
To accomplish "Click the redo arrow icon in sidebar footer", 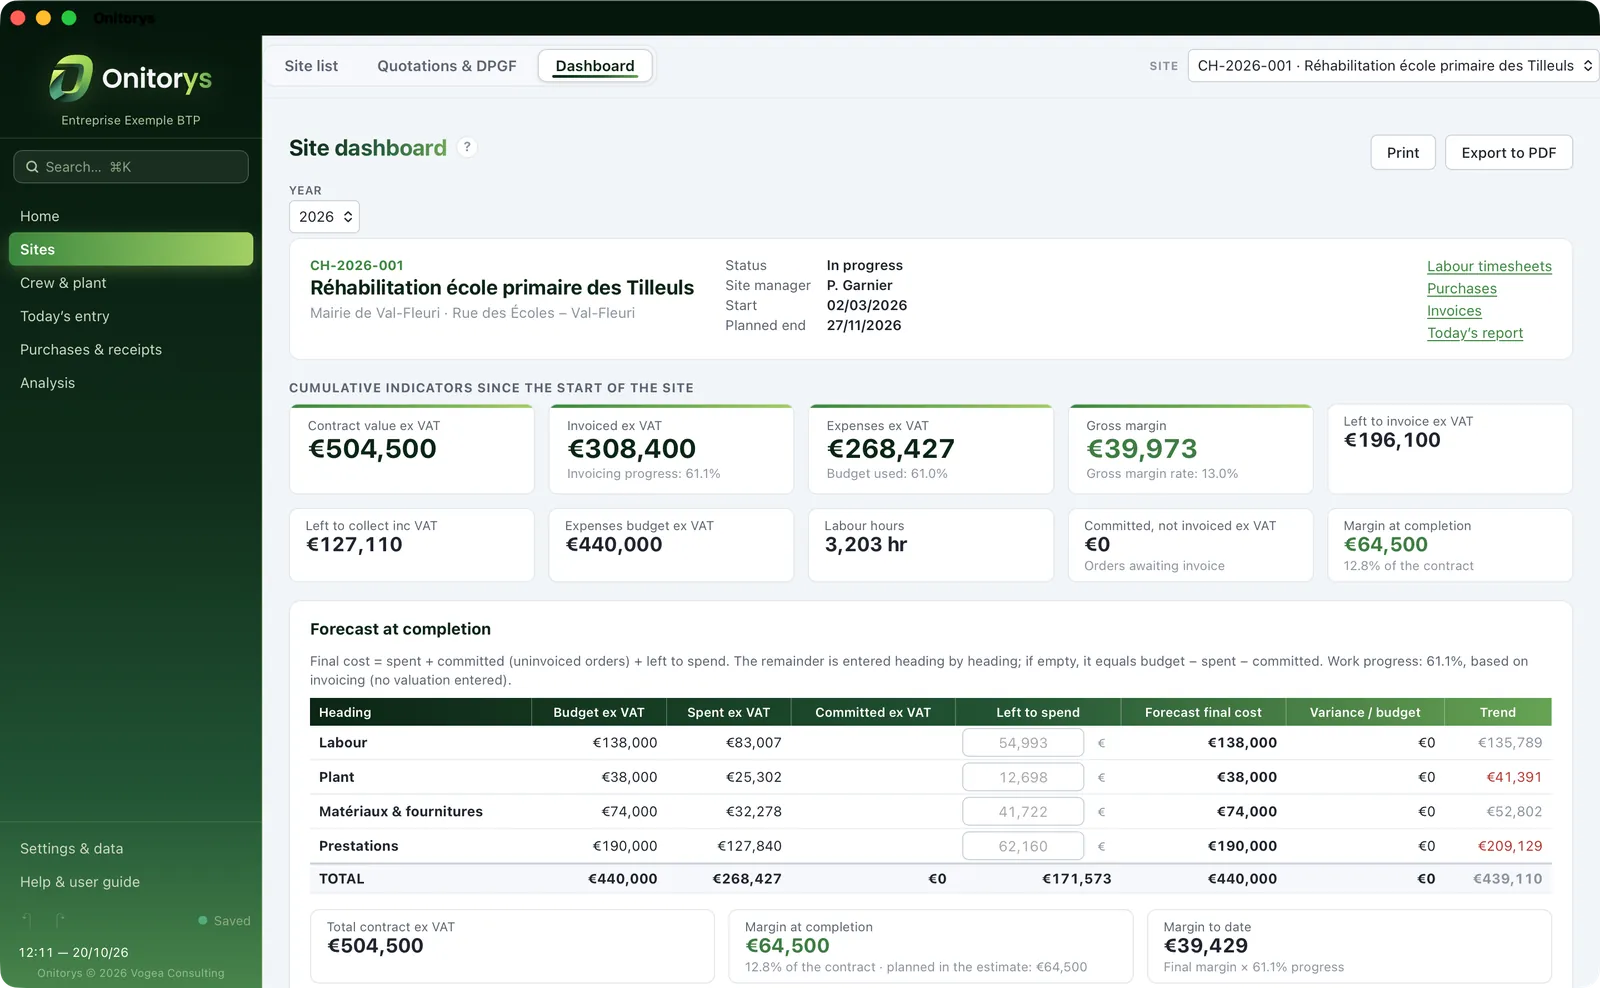I will 60,920.
